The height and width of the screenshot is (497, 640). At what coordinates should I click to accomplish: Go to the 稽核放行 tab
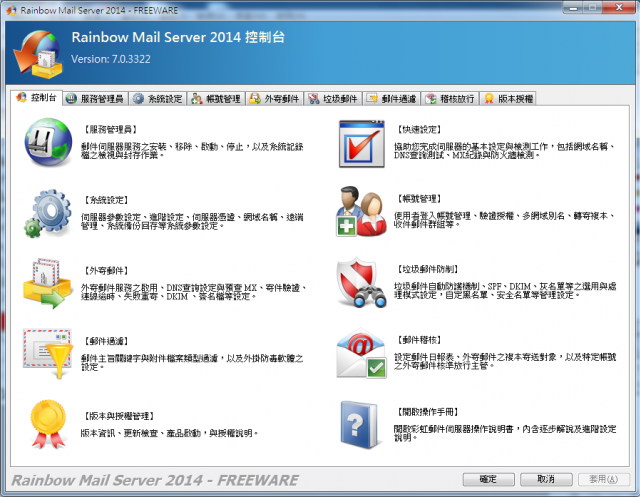[x=450, y=99]
